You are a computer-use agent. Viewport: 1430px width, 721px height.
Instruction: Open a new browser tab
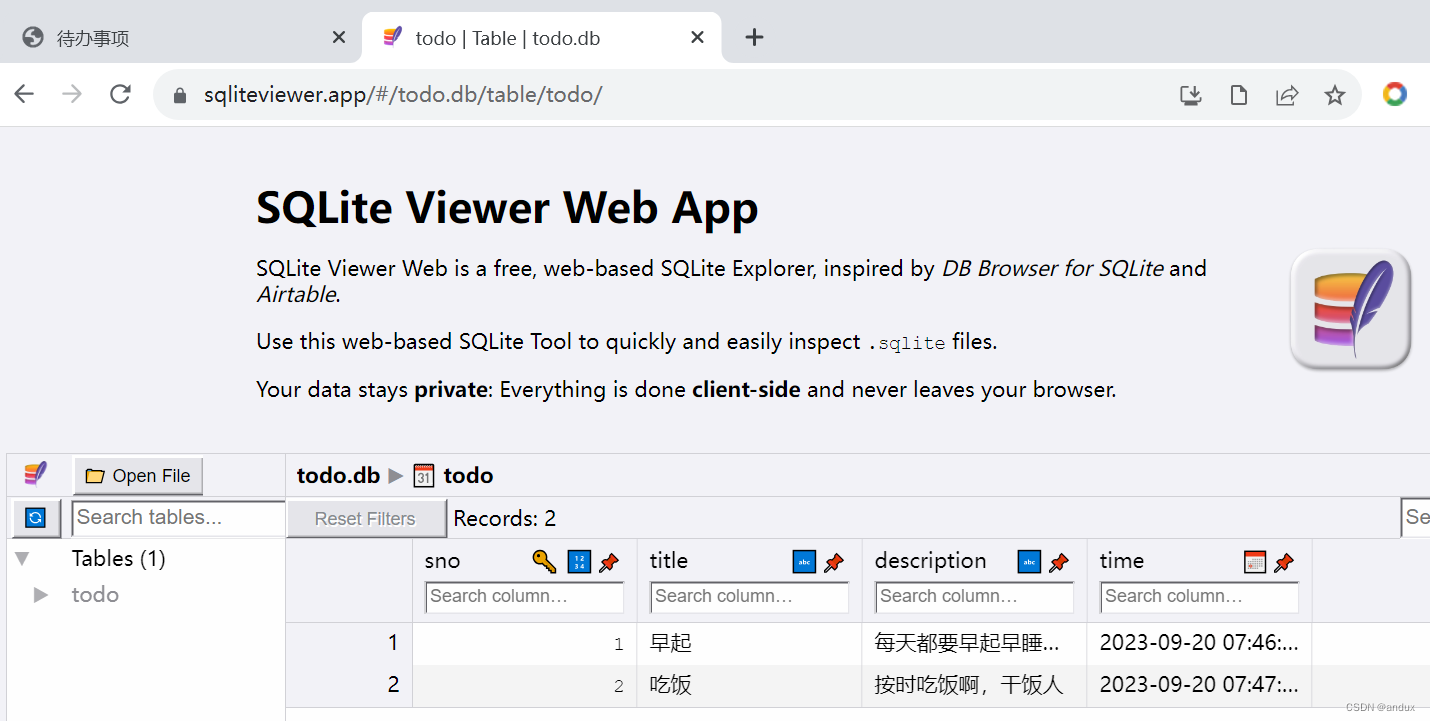[x=754, y=37]
